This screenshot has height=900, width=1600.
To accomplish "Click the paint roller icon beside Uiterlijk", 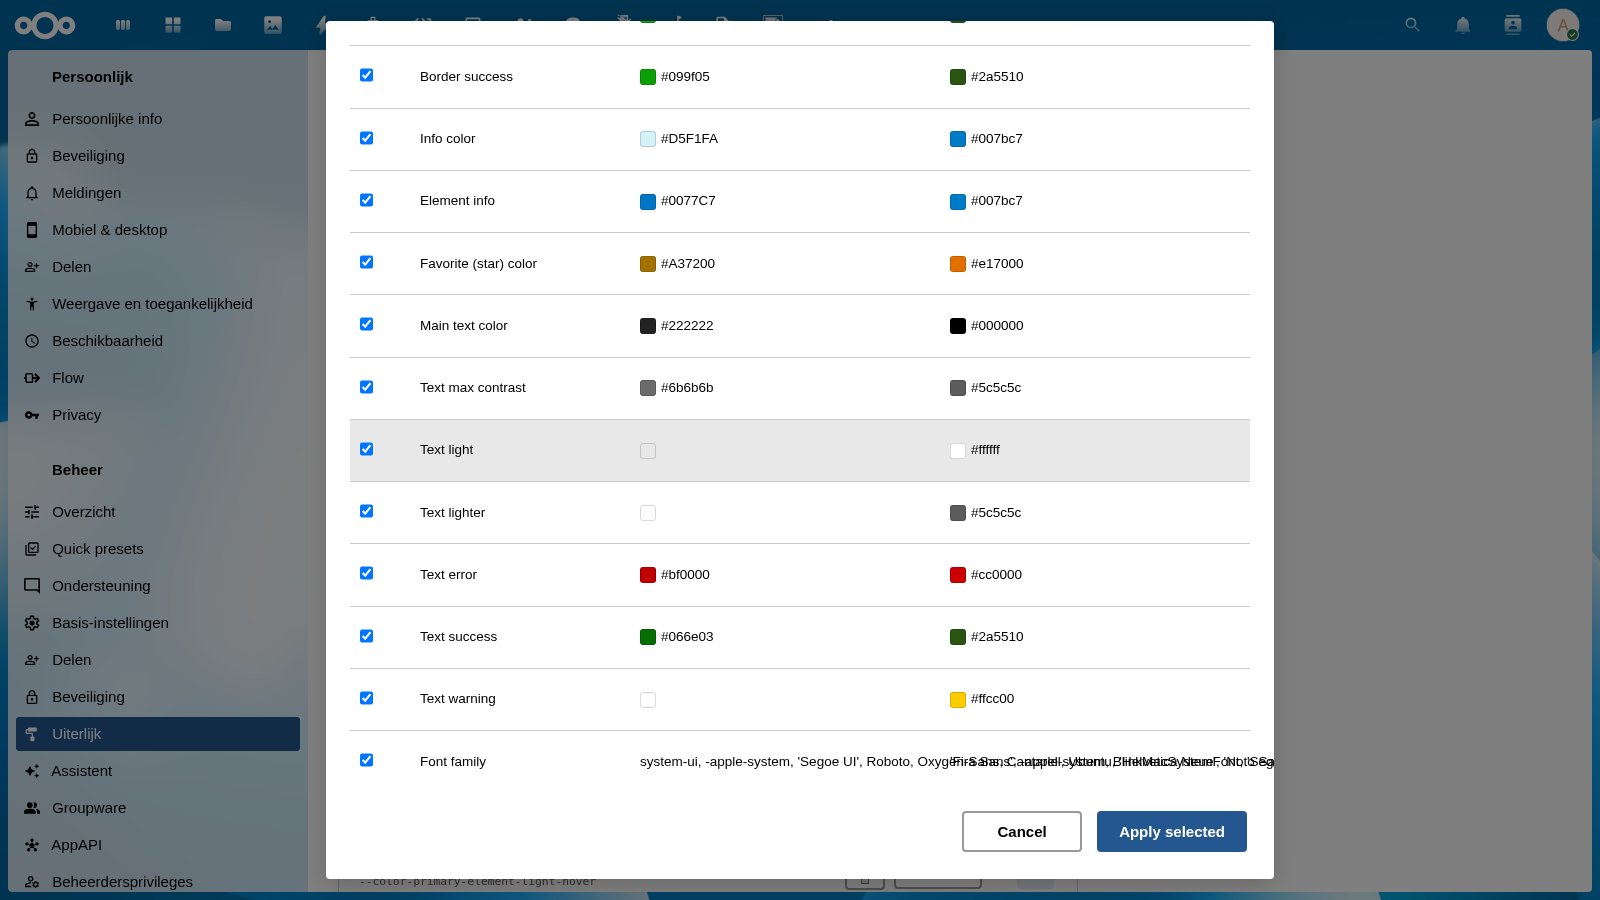I will pos(32,734).
